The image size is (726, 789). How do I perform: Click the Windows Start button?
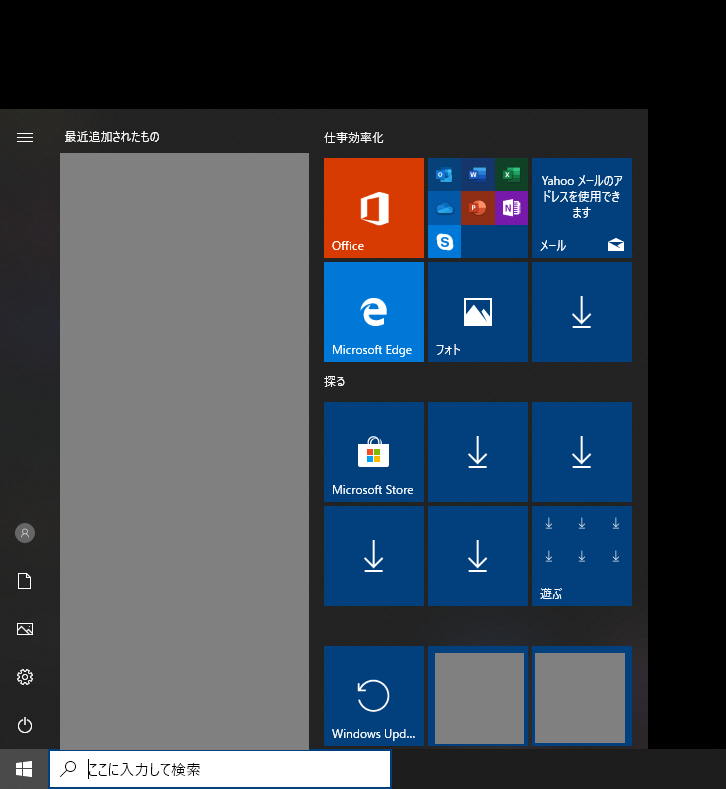[x=24, y=769]
